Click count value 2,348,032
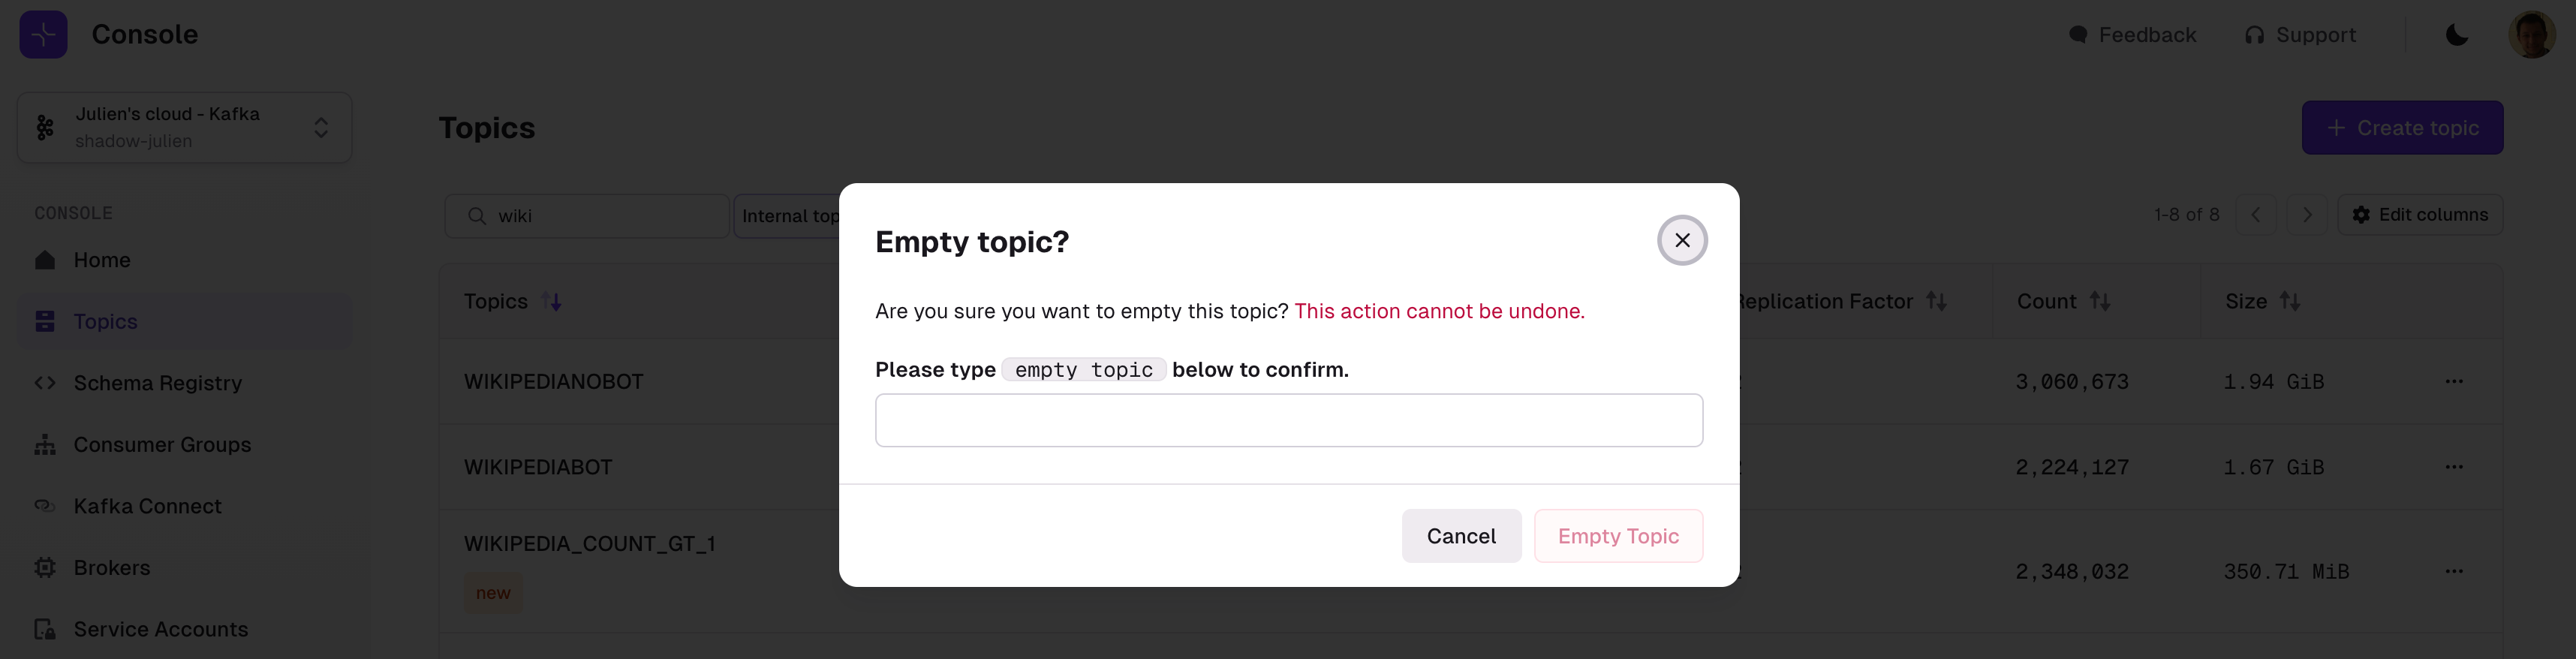Screen dimensions: 2576x659 pos(2072,572)
